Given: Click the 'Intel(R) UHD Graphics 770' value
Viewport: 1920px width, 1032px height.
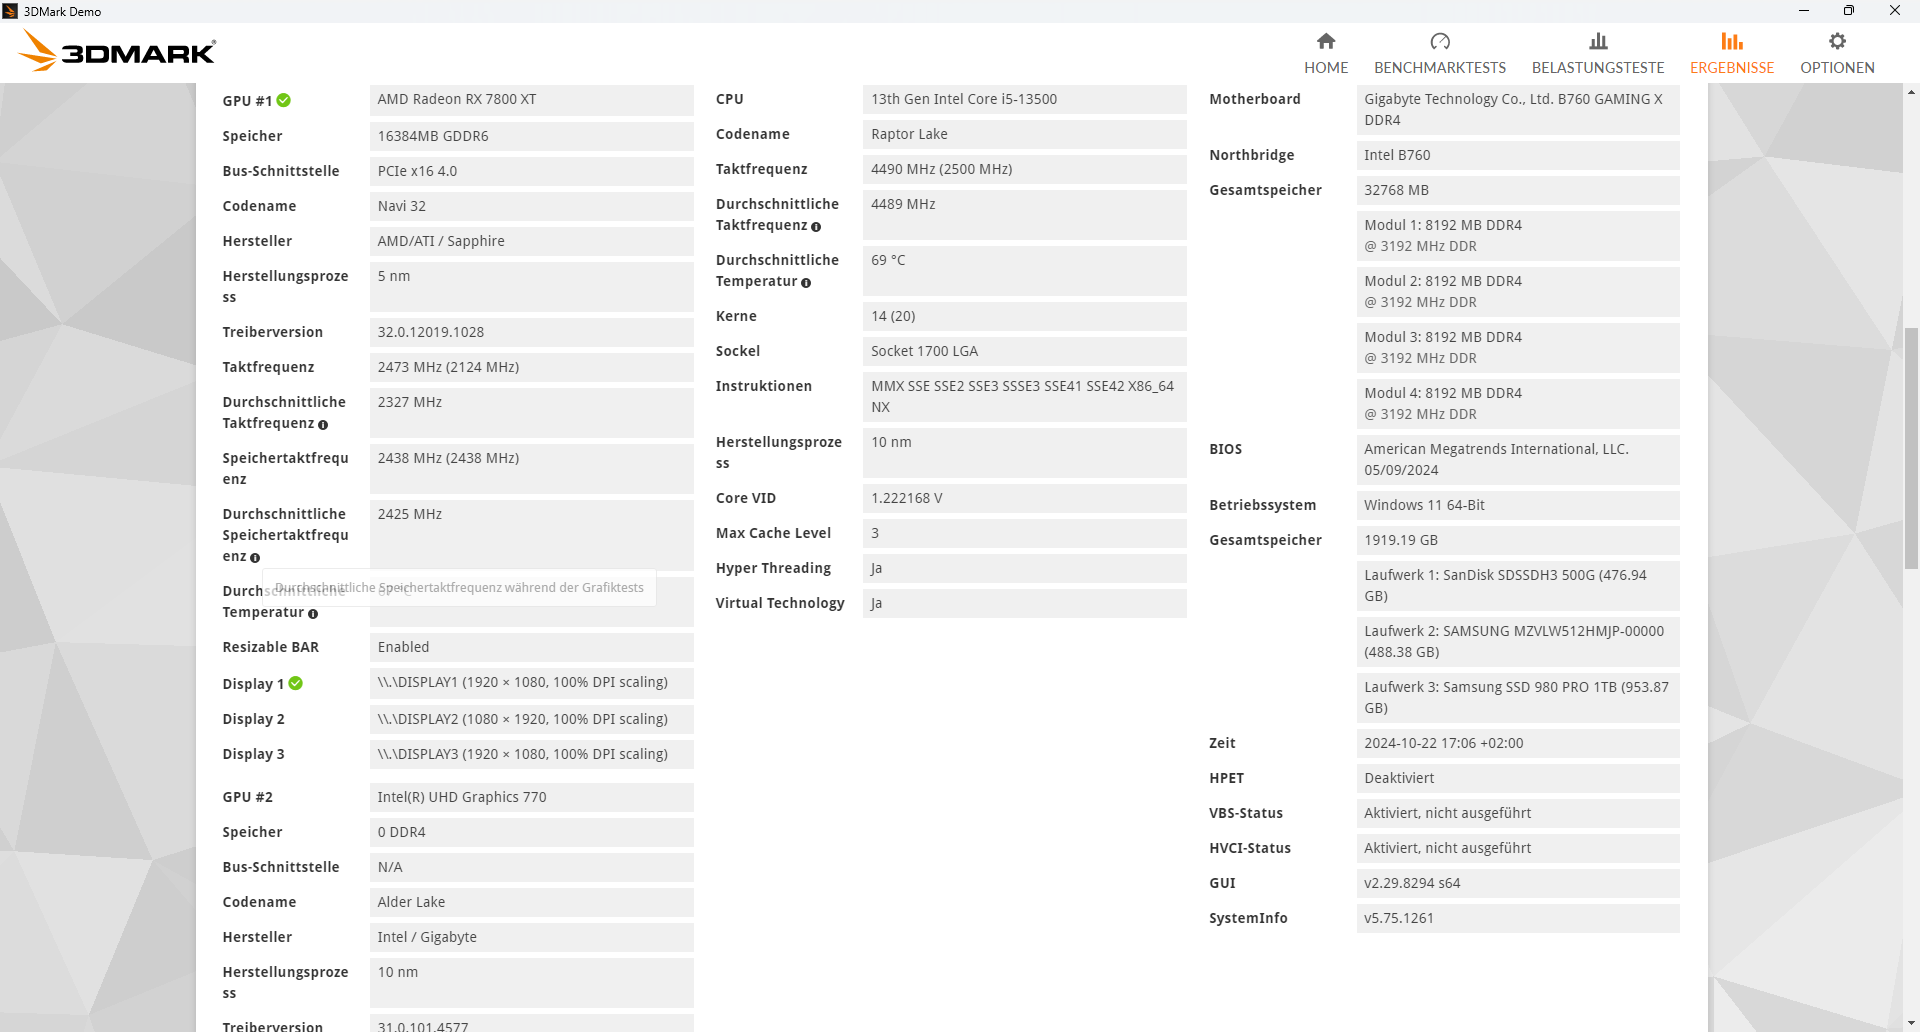Looking at the screenshot, I should point(531,797).
